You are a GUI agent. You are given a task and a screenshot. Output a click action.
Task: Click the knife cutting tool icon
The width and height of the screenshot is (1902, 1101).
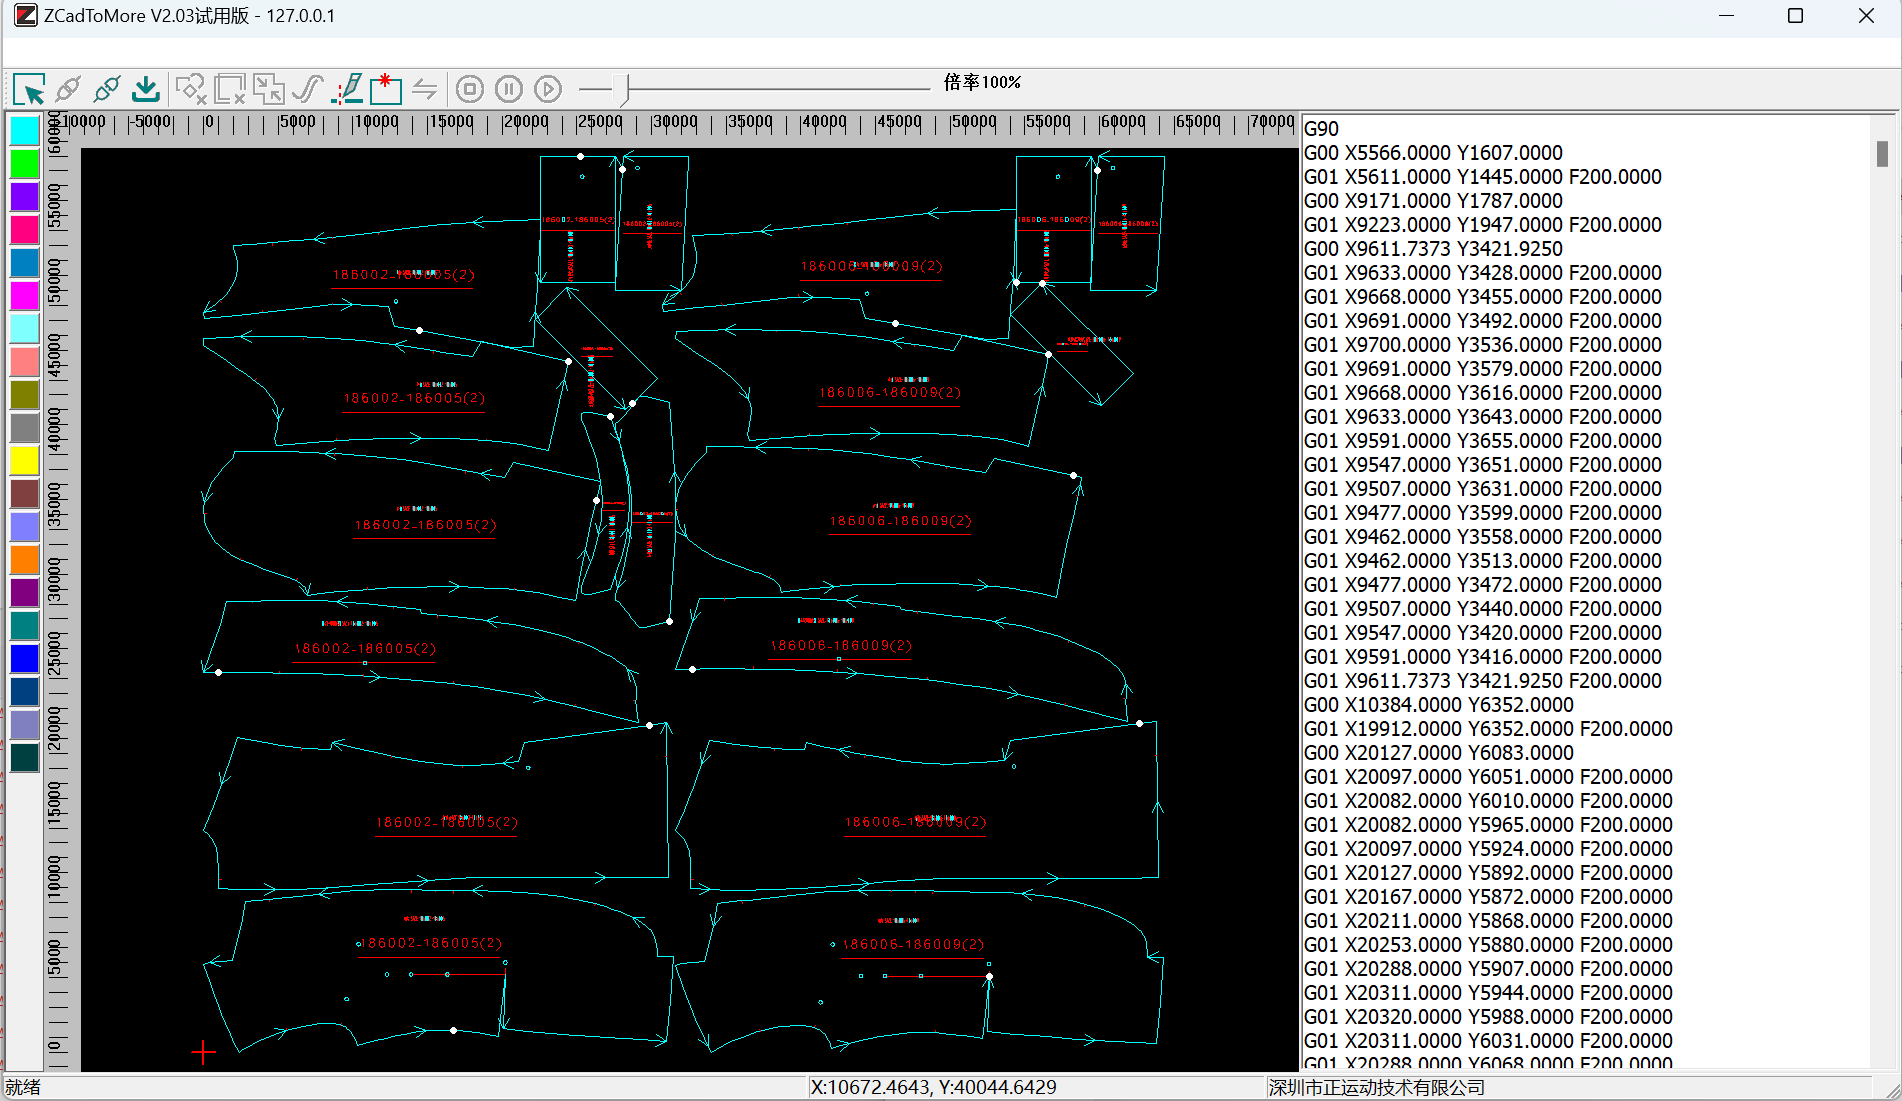tap(347, 90)
